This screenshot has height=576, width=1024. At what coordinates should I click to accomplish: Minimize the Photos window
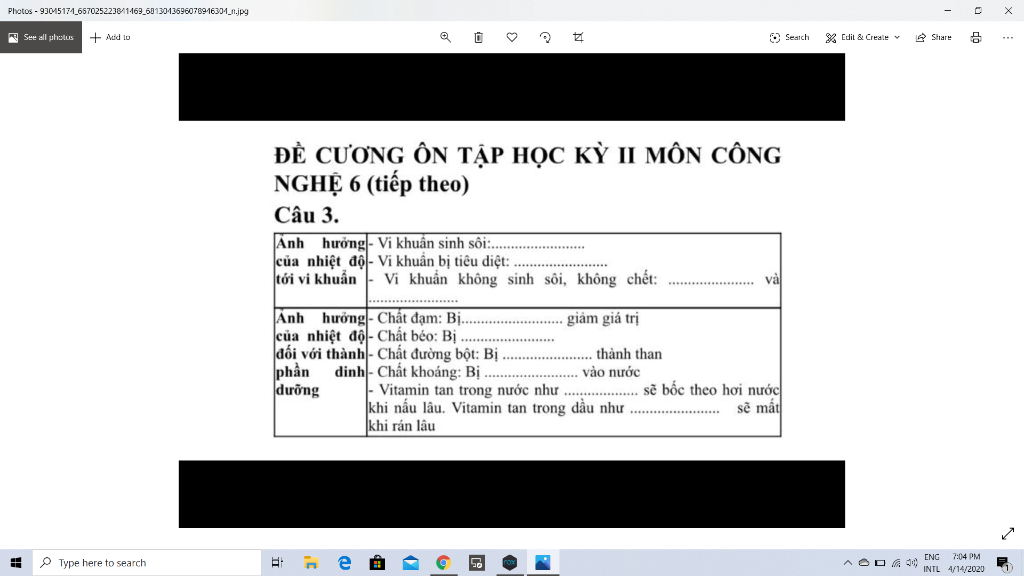tap(948, 10)
